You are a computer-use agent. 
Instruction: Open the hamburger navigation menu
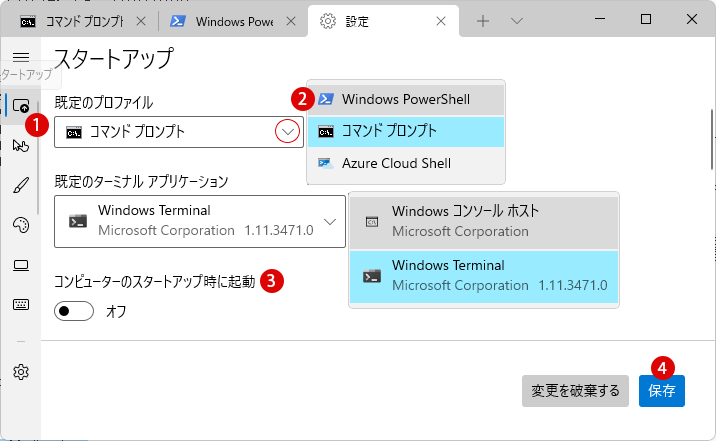point(21,57)
